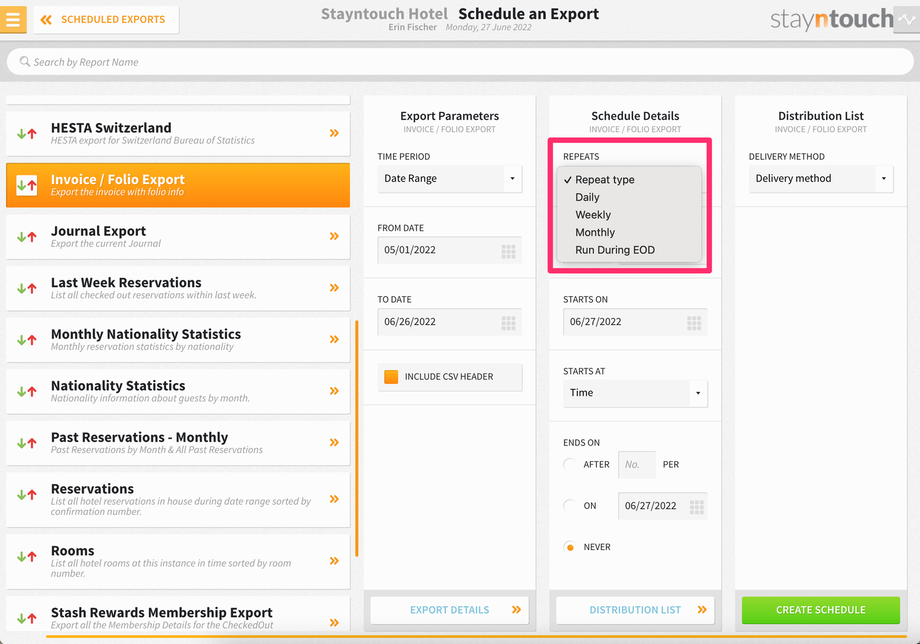Open the Starts At Time dropdown
This screenshot has height=644, width=920.
tap(635, 393)
